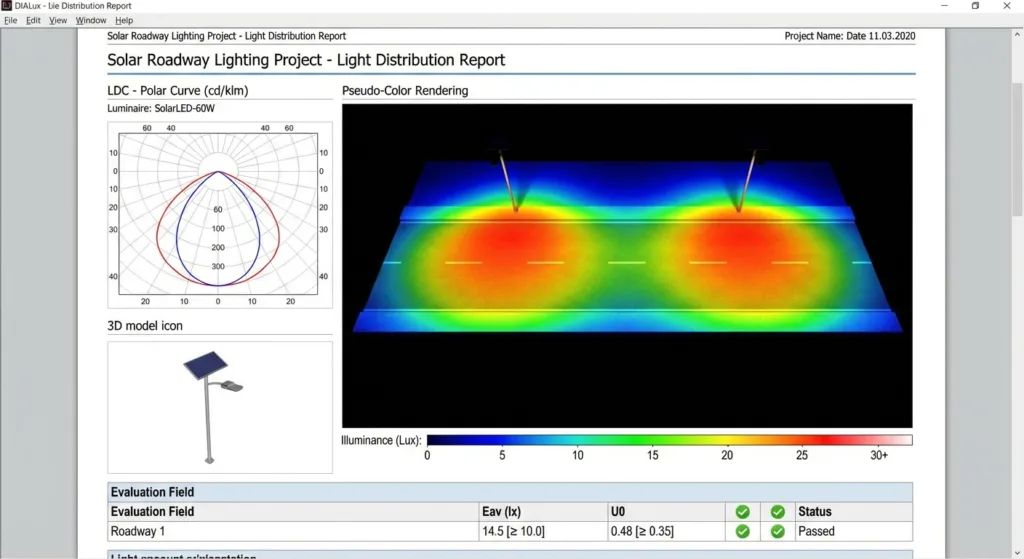1024x559 pixels.
Task: Click the '30+' label on illuminance scale
Action: point(879,455)
